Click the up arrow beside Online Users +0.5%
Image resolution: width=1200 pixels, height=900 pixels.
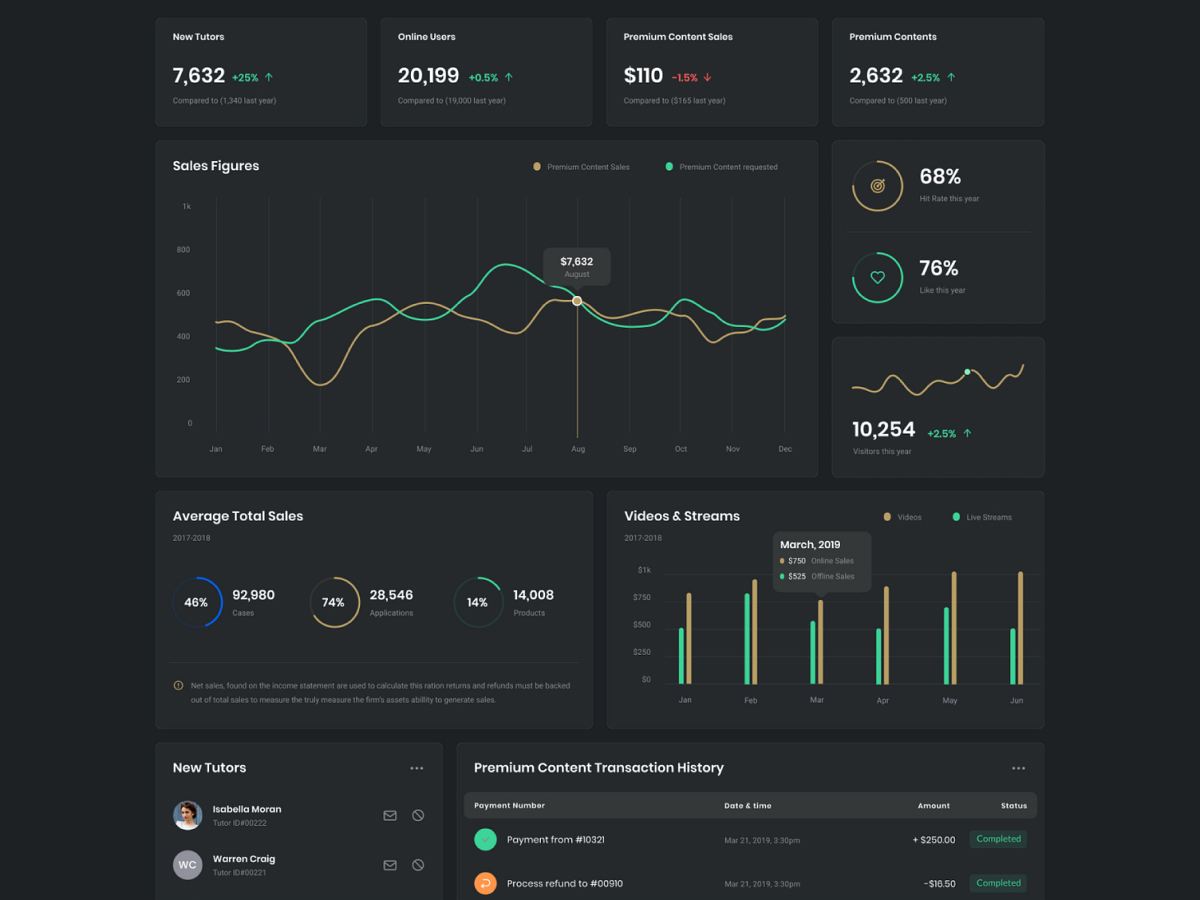[x=508, y=77]
